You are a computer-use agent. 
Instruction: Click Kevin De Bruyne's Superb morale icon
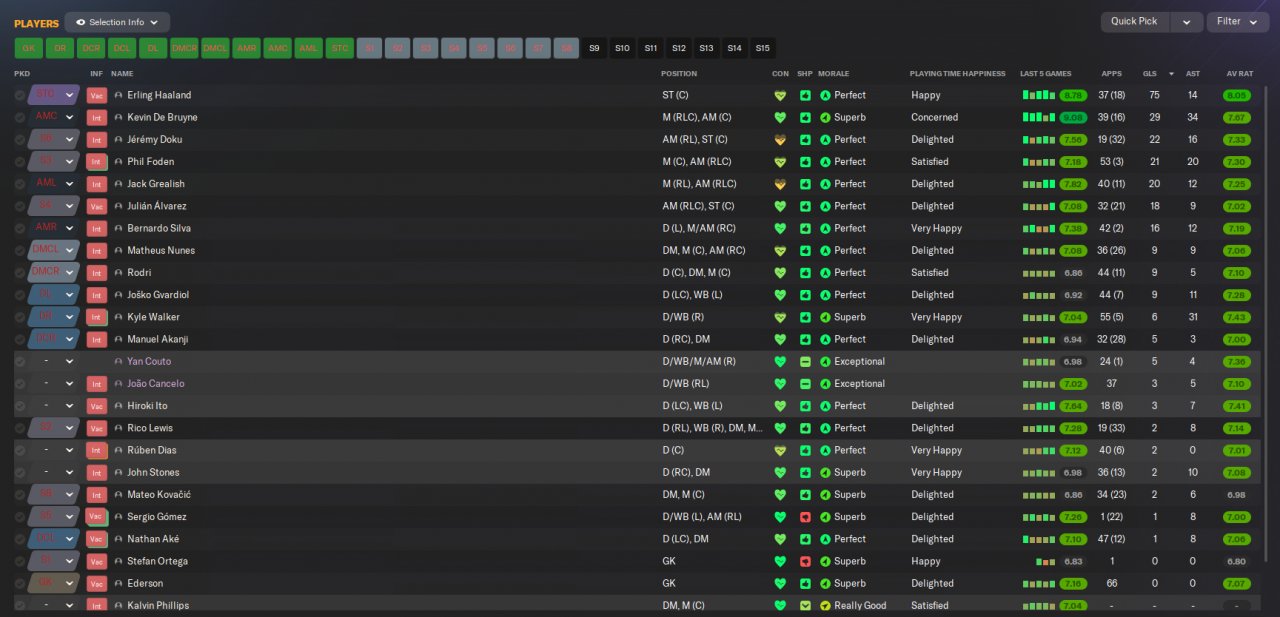[825, 118]
